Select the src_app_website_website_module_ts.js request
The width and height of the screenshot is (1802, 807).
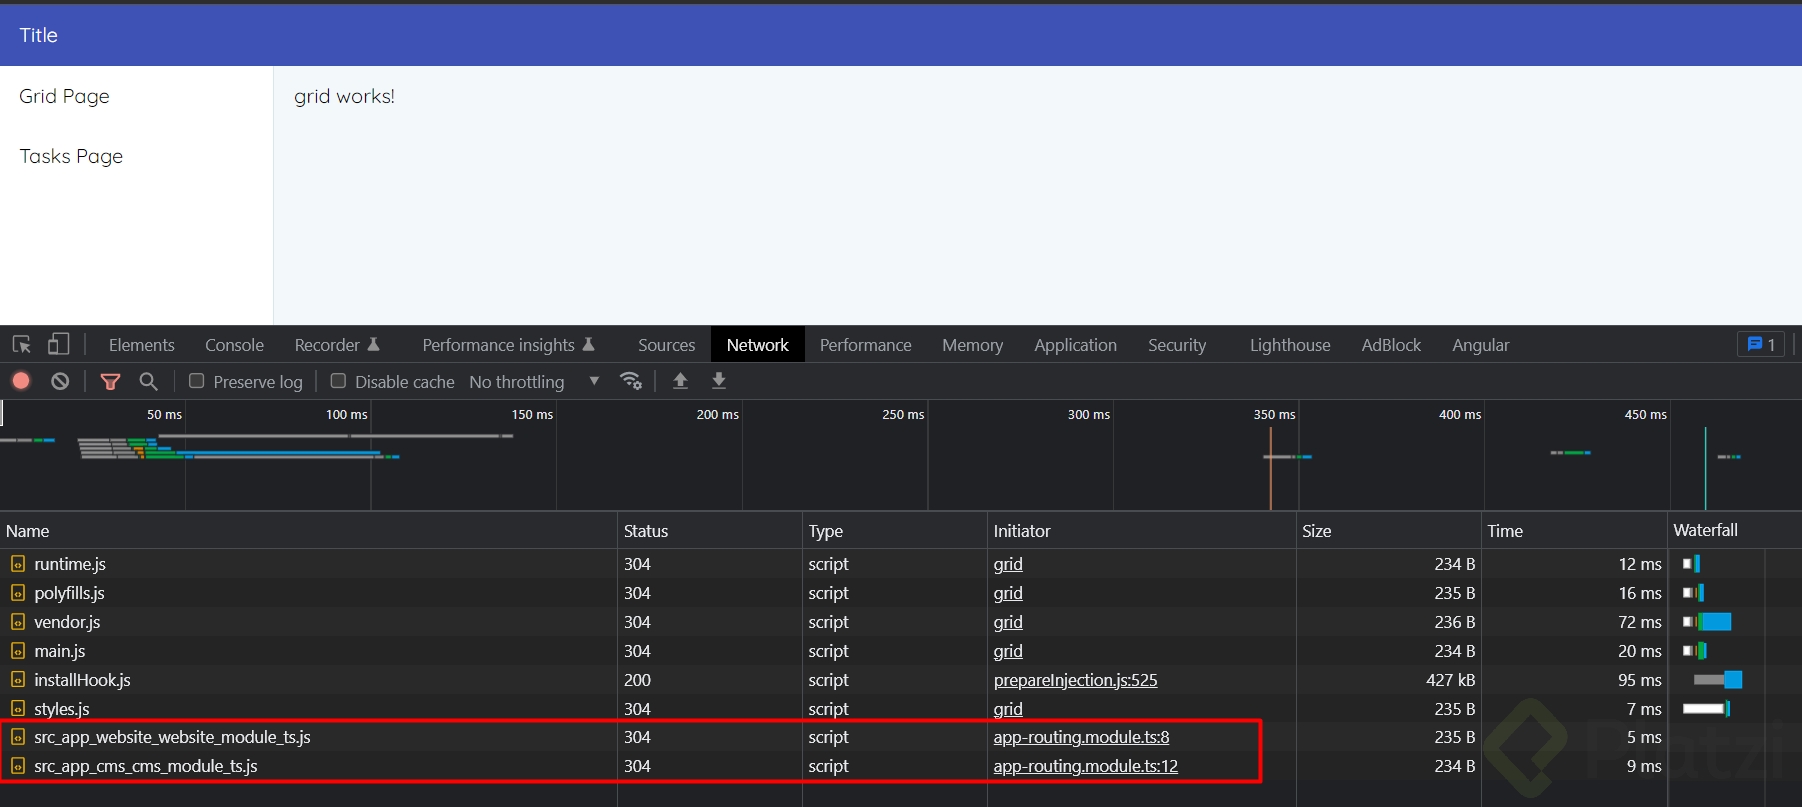coord(172,737)
